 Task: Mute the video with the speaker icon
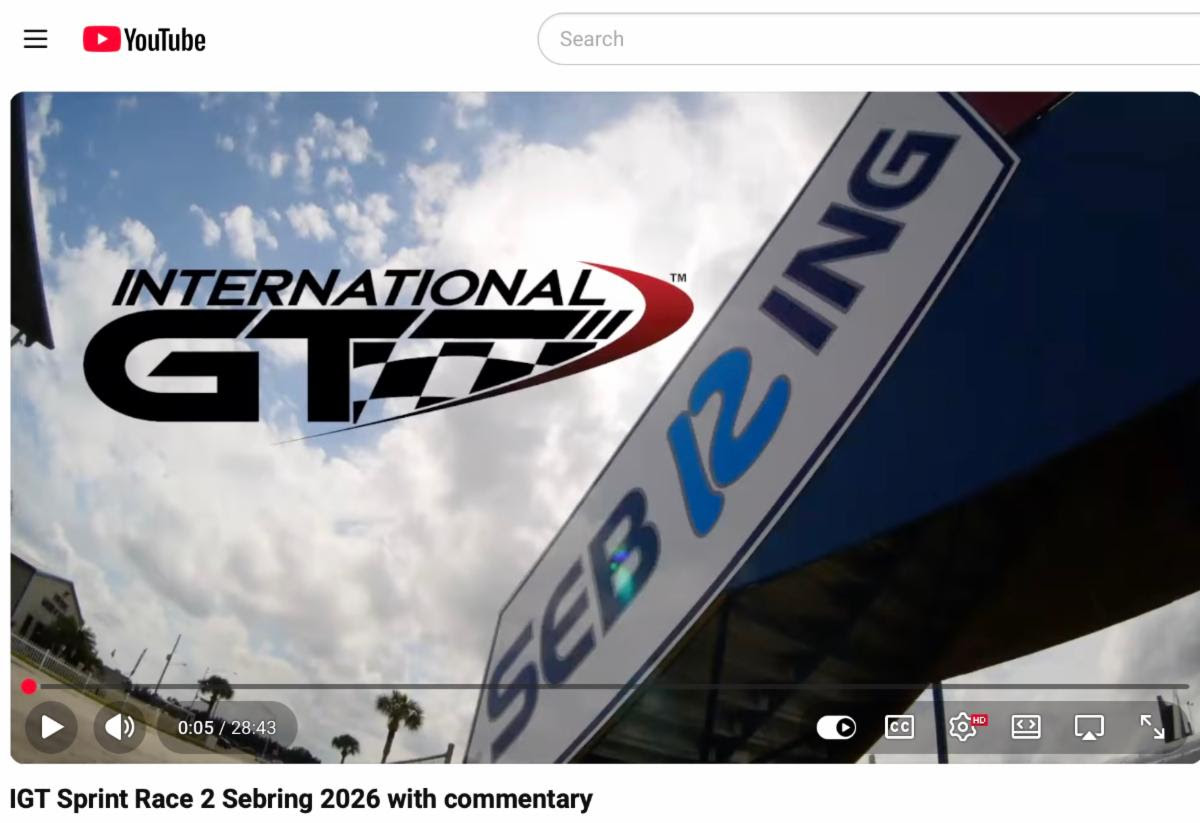[119, 727]
